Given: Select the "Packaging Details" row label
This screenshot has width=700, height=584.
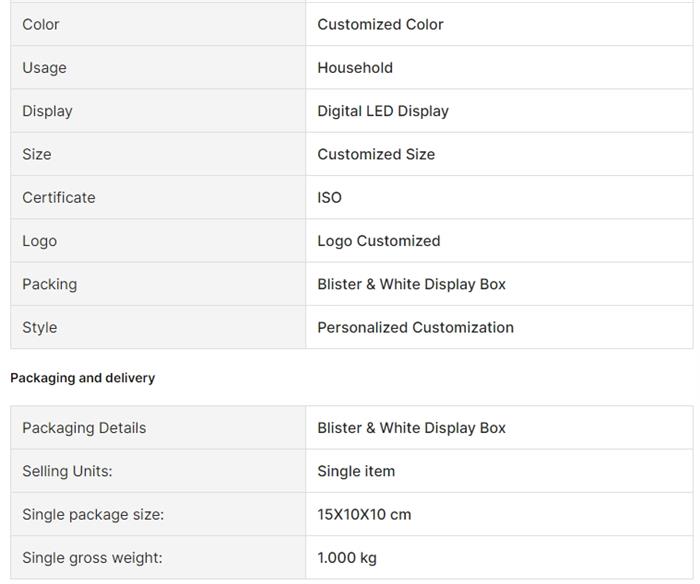Looking at the screenshot, I should pos(84,428).
